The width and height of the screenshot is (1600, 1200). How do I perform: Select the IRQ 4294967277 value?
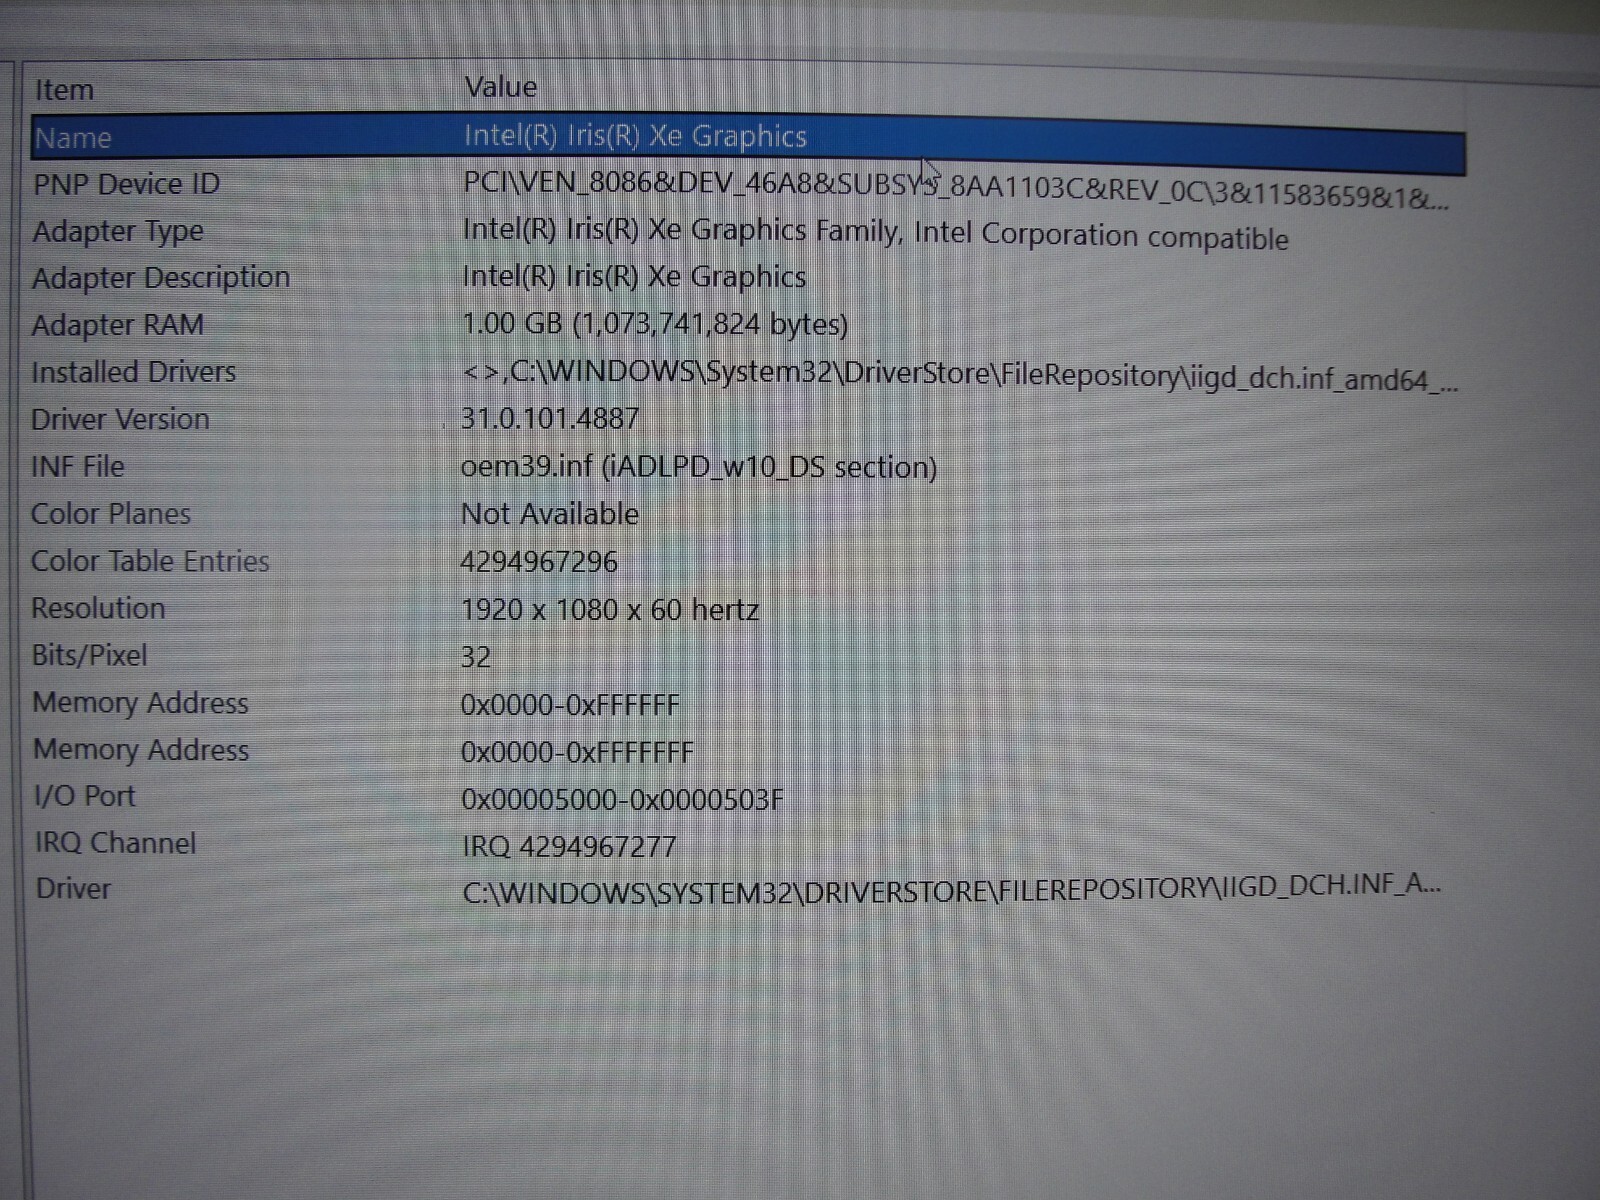(569, 847)
